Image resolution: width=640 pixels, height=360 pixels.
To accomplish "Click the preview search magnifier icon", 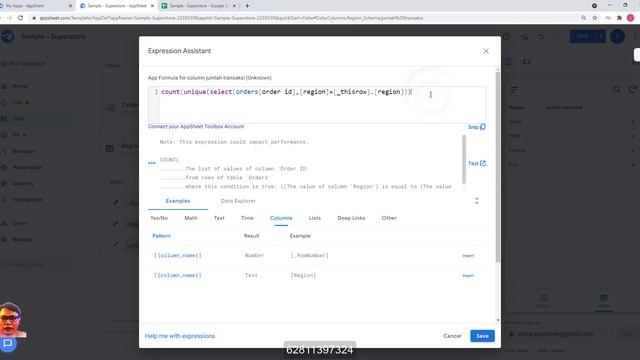I will [x=617, y=89].
